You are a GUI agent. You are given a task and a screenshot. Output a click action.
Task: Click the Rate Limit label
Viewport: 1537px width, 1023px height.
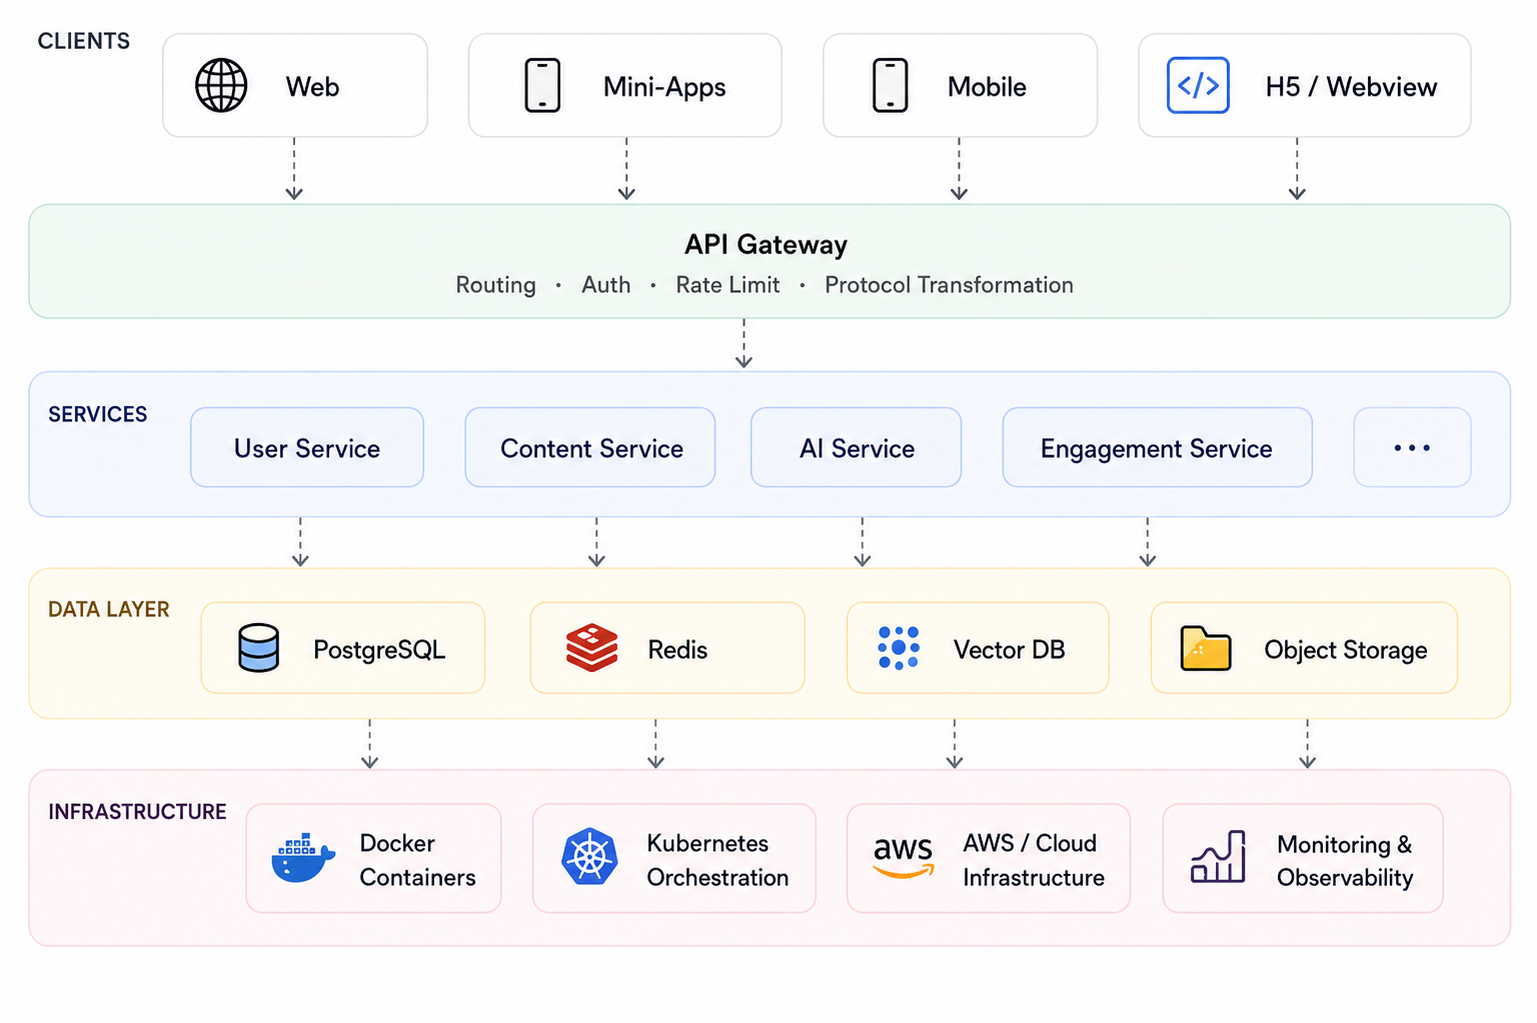point(728,285)
